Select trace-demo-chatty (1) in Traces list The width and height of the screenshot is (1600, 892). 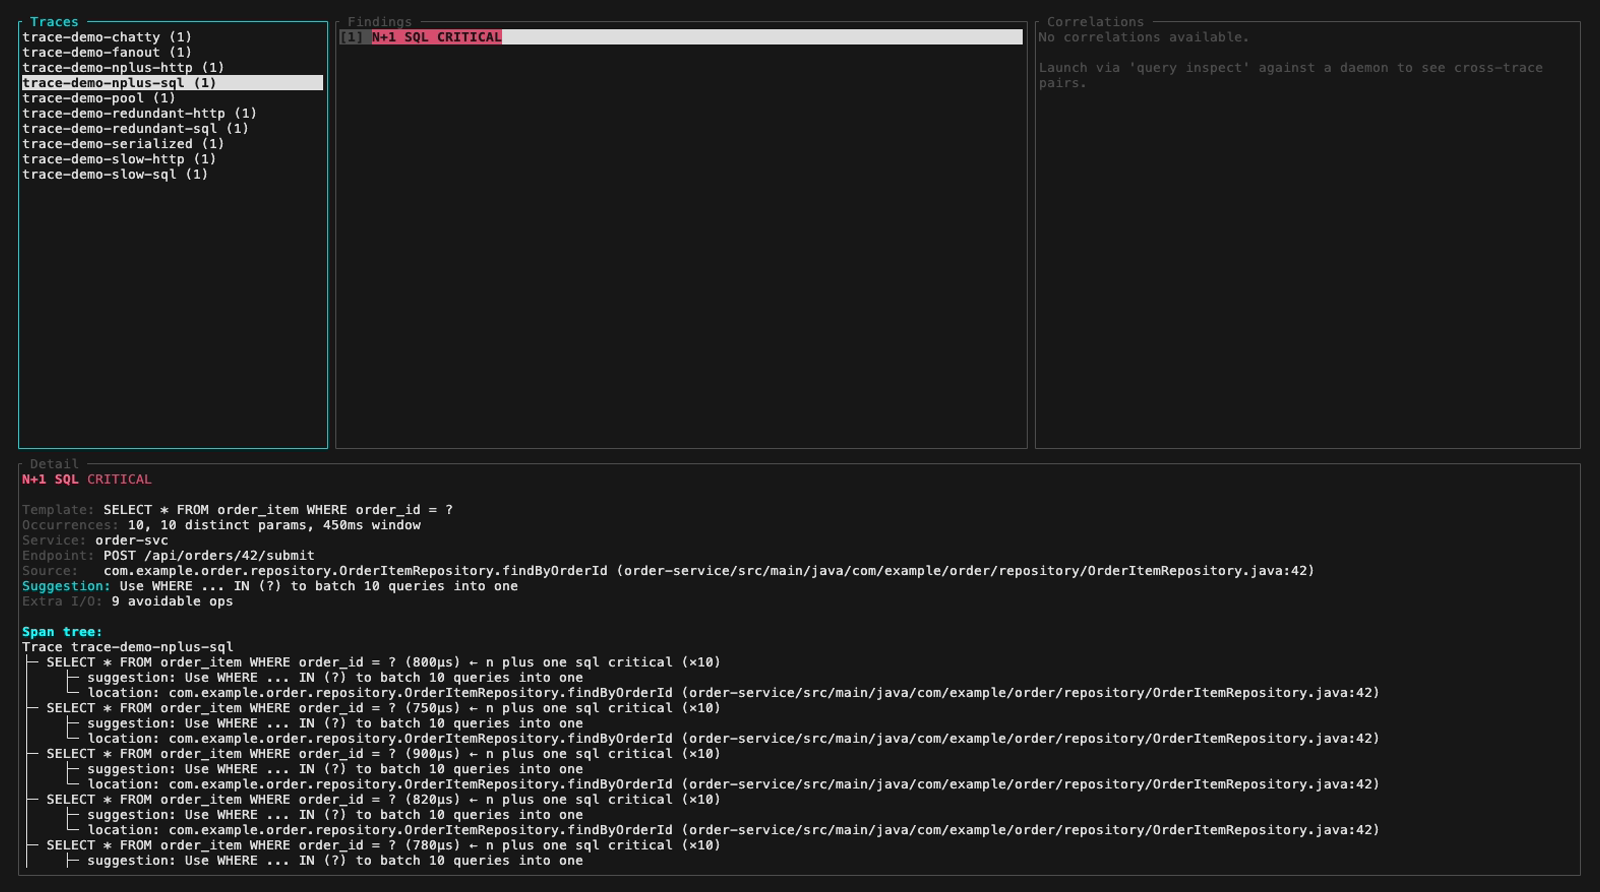click(x=107, y=37)
